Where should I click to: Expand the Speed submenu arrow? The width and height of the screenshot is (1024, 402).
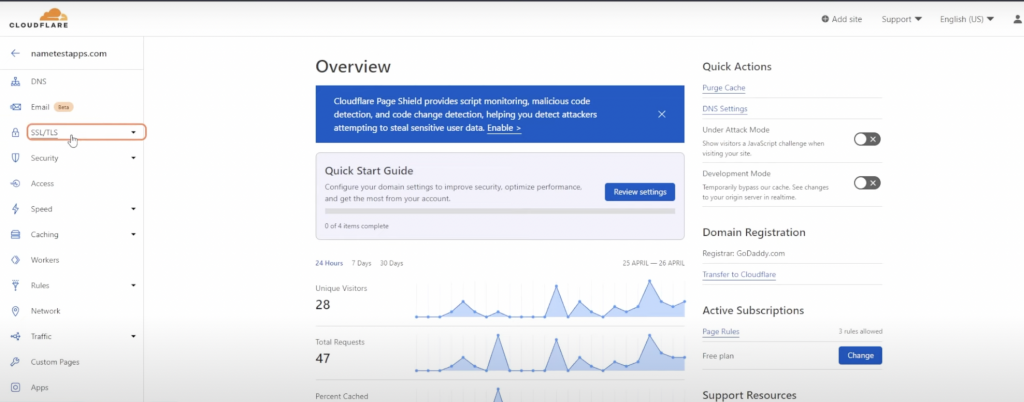133,209
